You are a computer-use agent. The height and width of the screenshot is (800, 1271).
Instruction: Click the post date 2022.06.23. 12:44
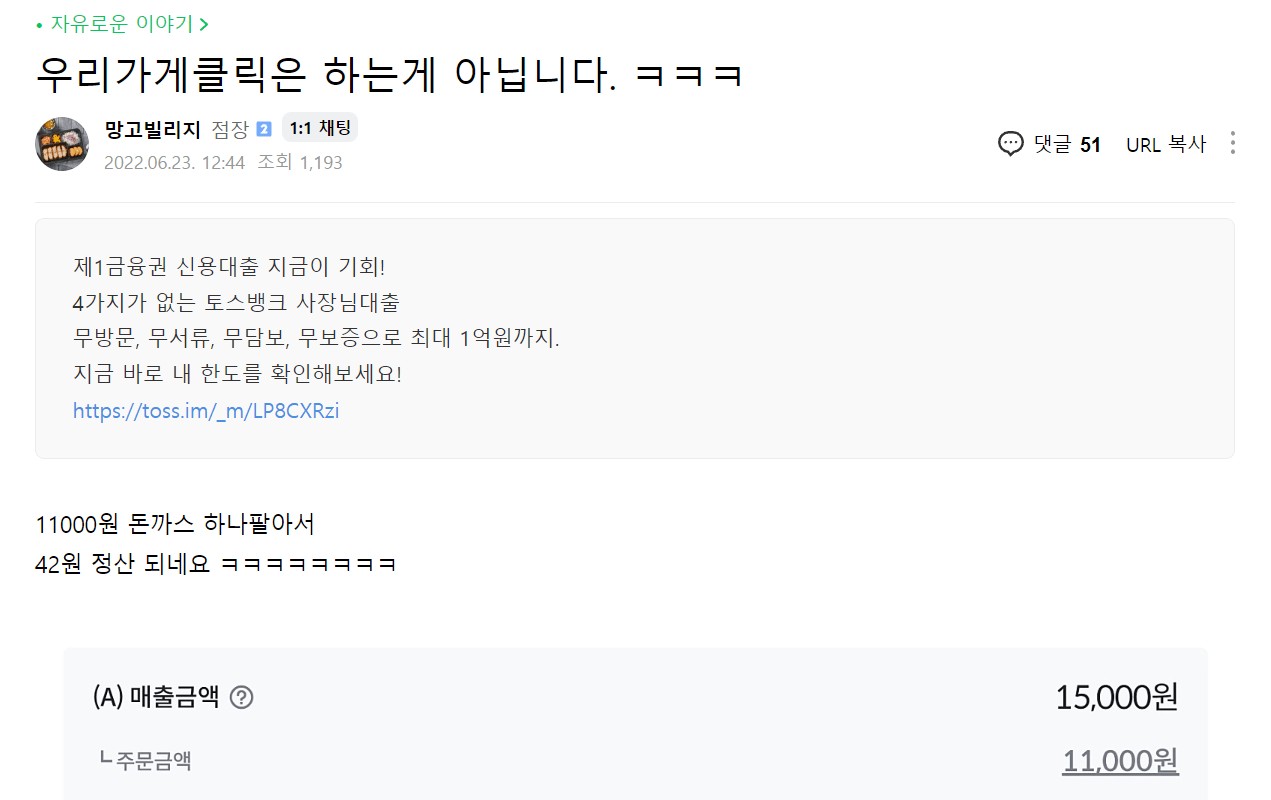[x=174, y=162]
